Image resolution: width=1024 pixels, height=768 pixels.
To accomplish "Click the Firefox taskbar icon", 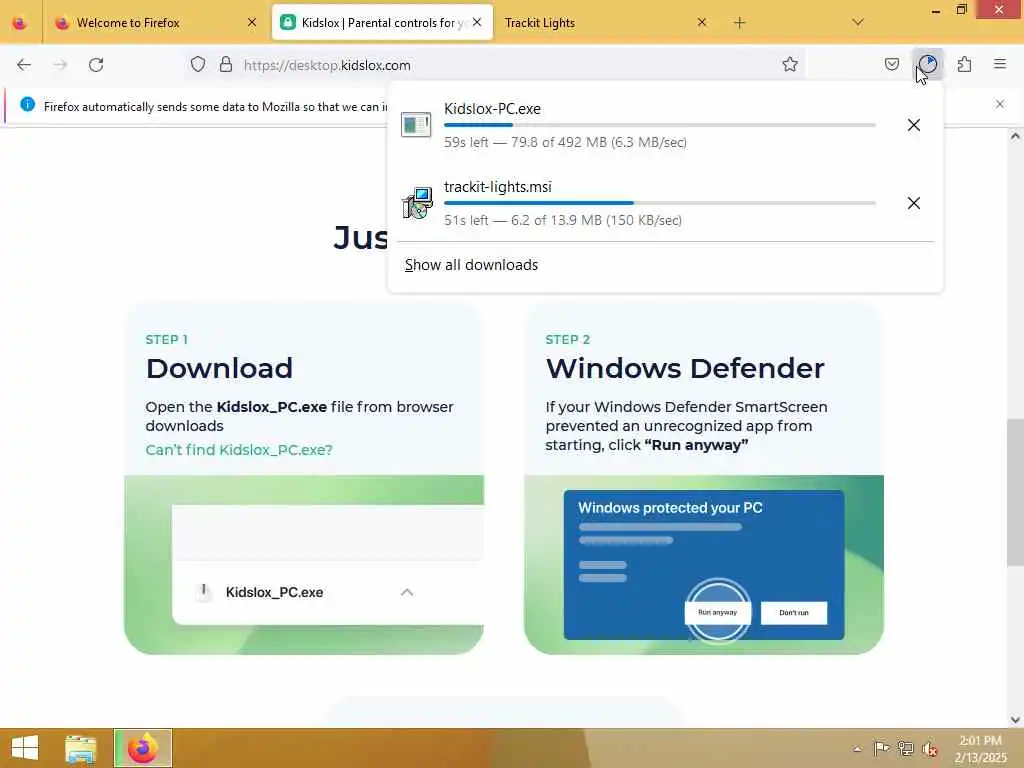I will pos(143,748).
